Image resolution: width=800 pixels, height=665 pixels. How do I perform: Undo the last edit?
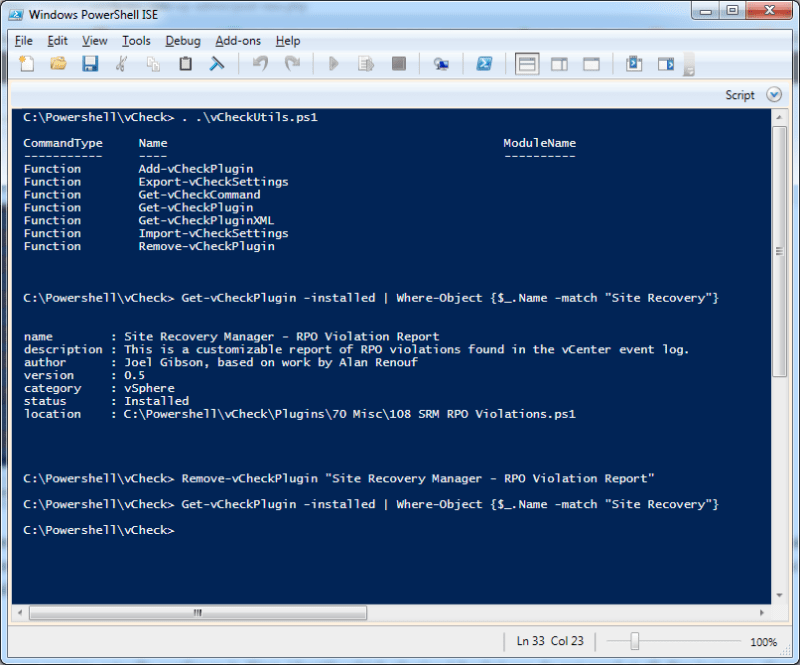260,63
